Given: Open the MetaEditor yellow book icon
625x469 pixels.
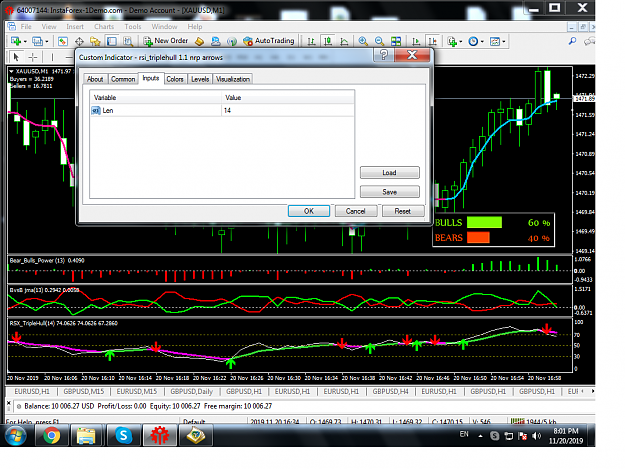Looking at the screenshot, I should [200, 41].
